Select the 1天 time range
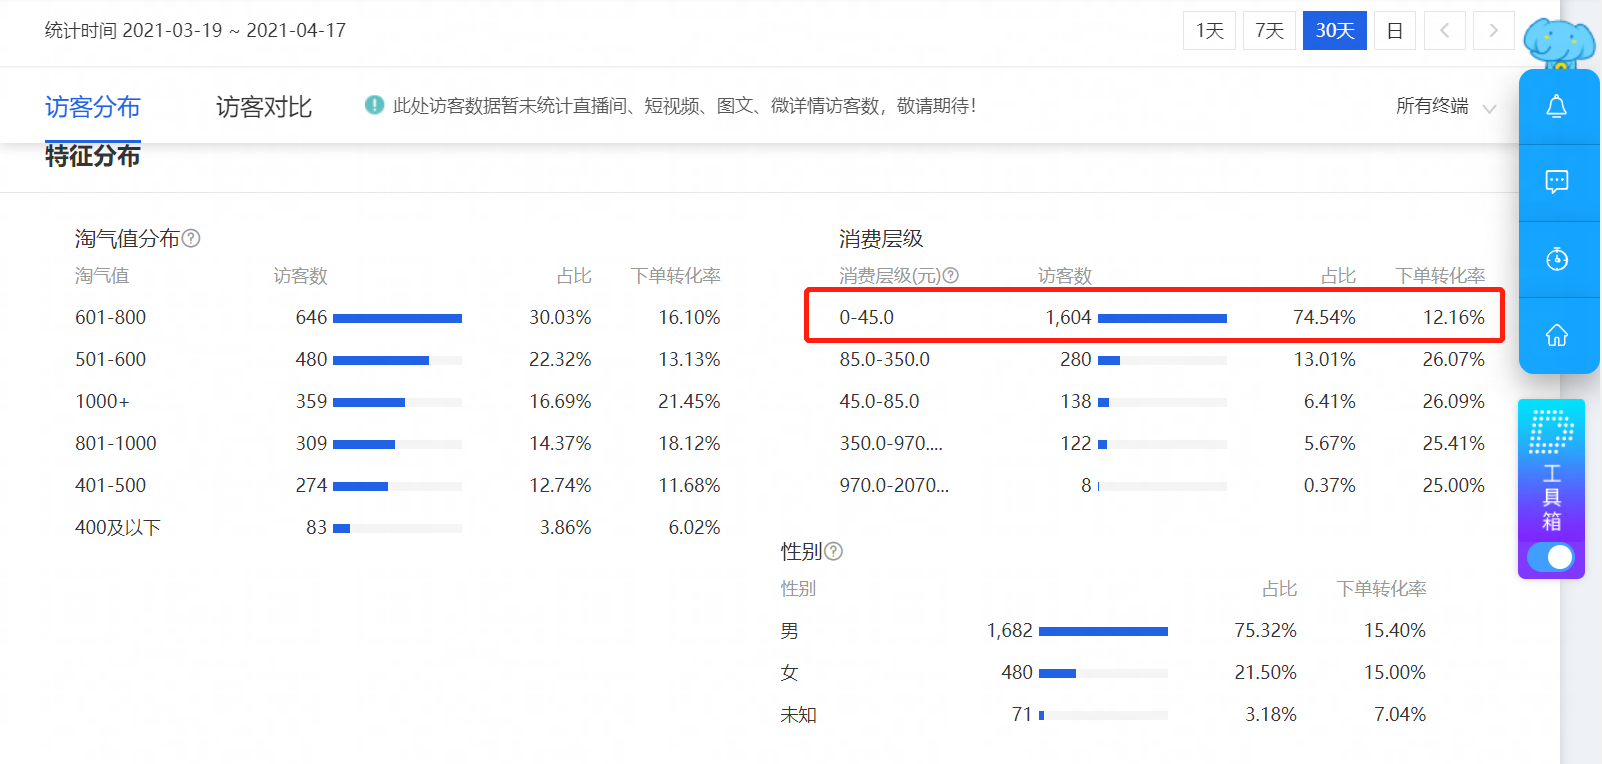1602x764 pixels. (1210, 31)
